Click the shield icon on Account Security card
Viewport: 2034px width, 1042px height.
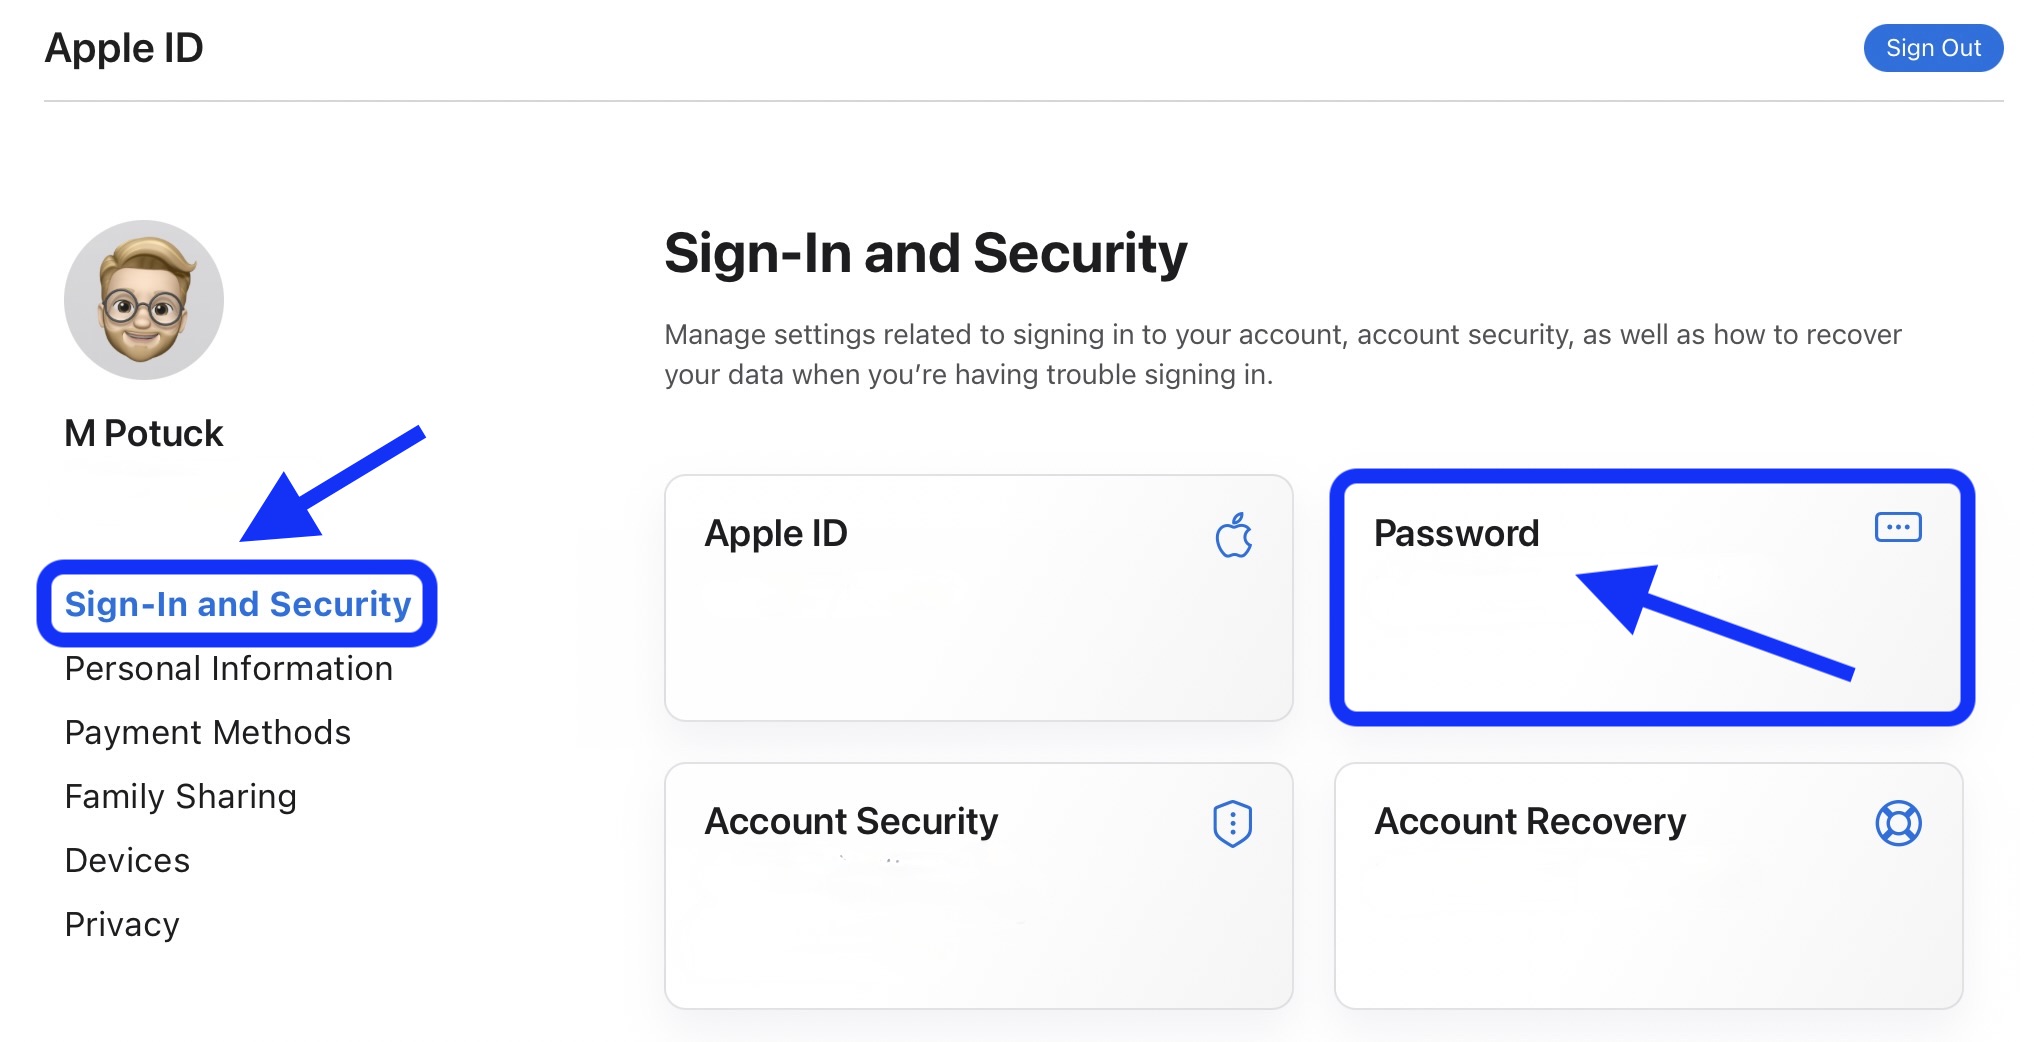[1235, 822]
